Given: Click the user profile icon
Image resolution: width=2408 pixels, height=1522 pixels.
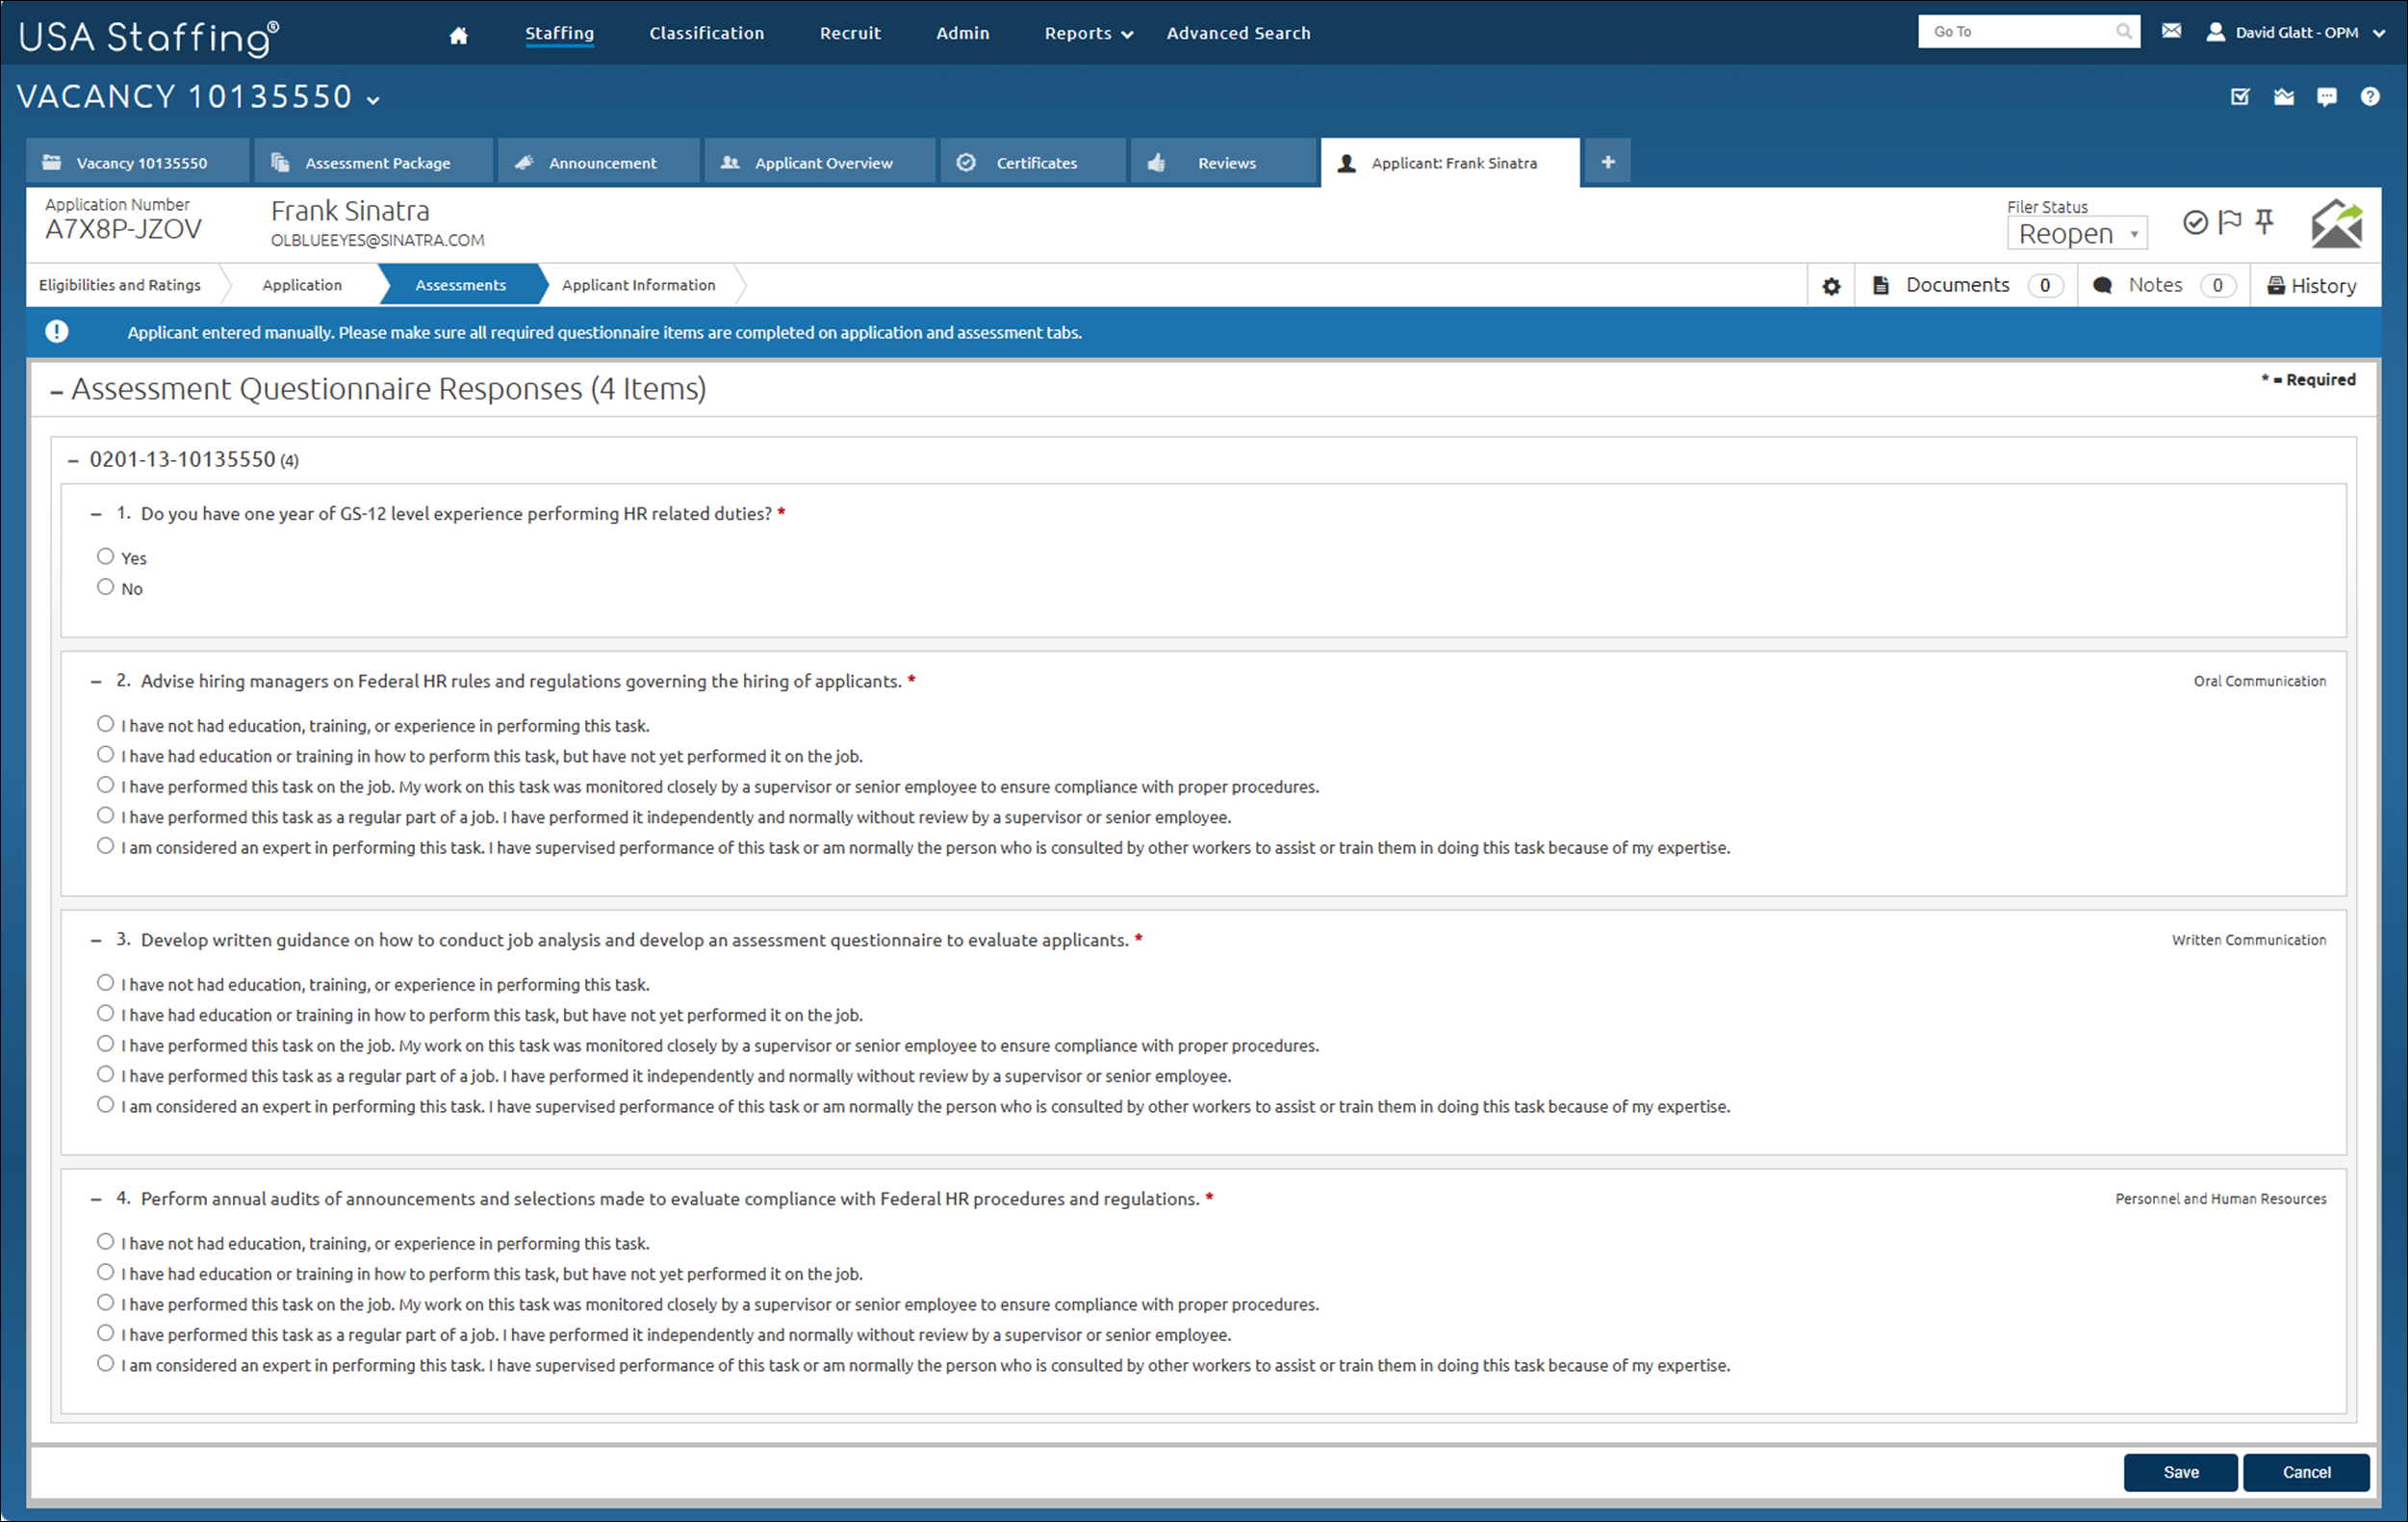Looking at the screenshot, I should 2215,32.
